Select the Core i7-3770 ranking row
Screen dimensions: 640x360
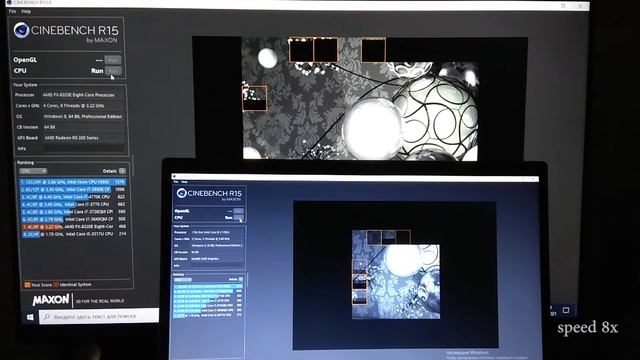click(73, 204)
